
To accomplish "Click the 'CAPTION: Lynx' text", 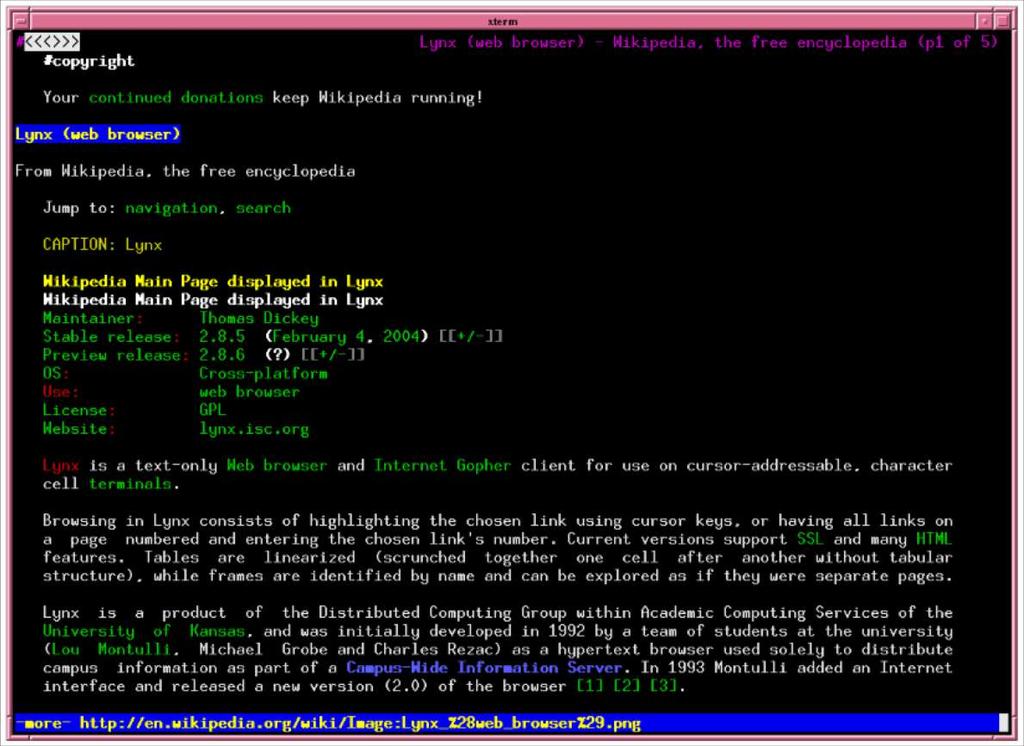I will click(102, 245).
